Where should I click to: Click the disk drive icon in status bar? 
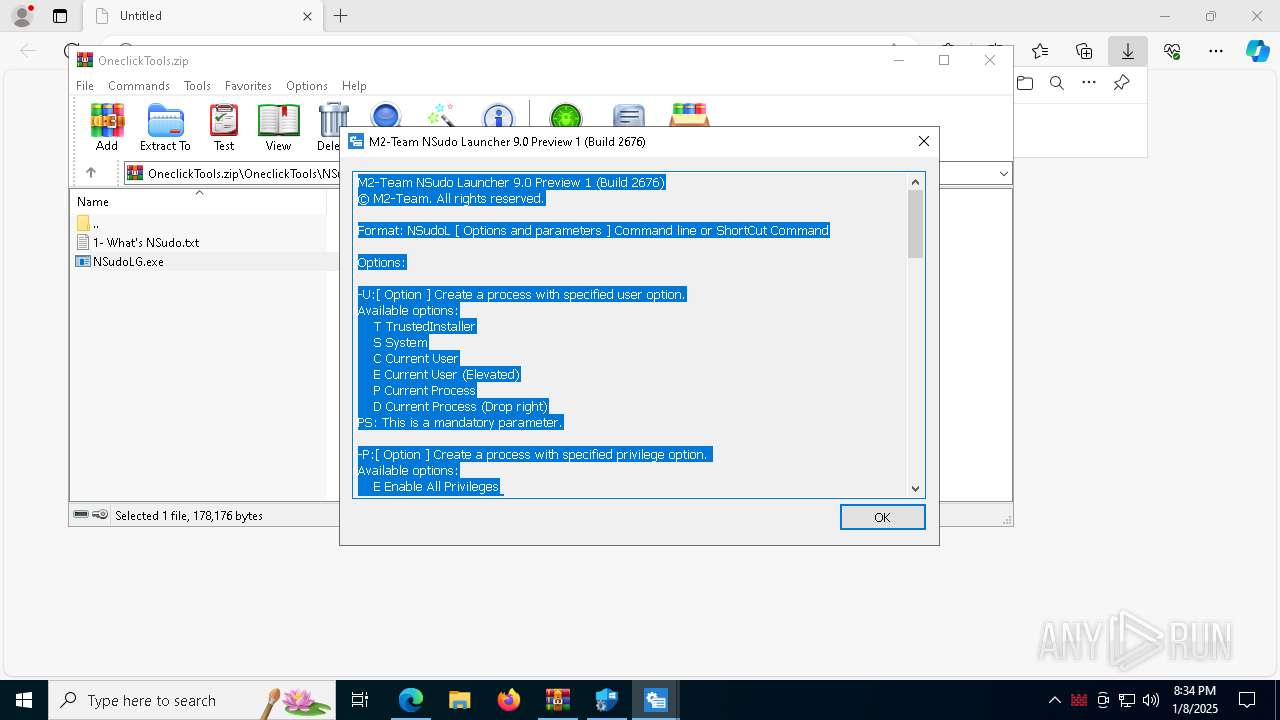click(x=81, y=515)
